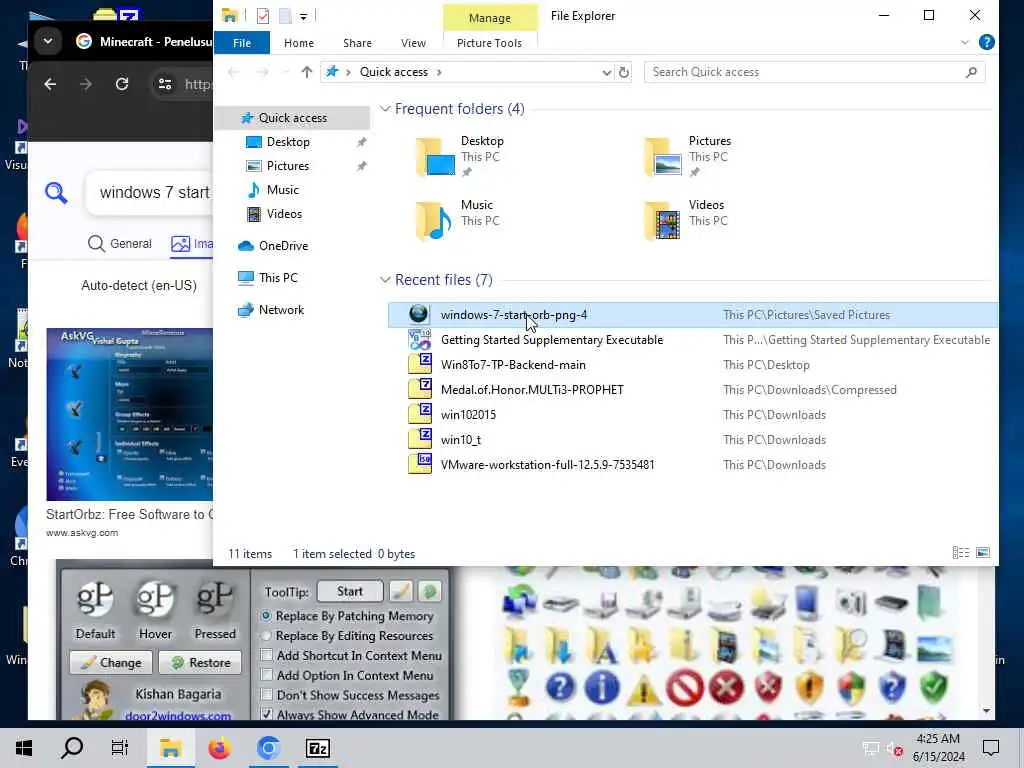Toggle Always Show Advanced Mode checkbox

[x=266, y=714]
